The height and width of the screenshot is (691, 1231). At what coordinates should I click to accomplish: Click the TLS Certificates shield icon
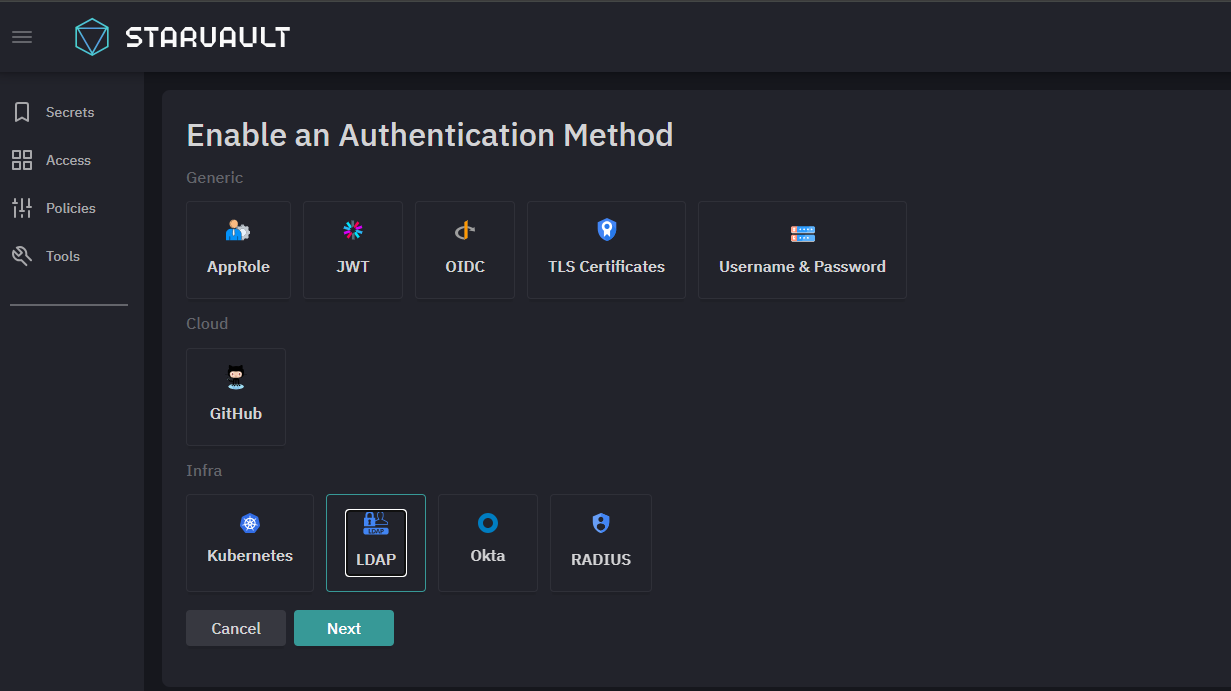click(x=606, y=230)
